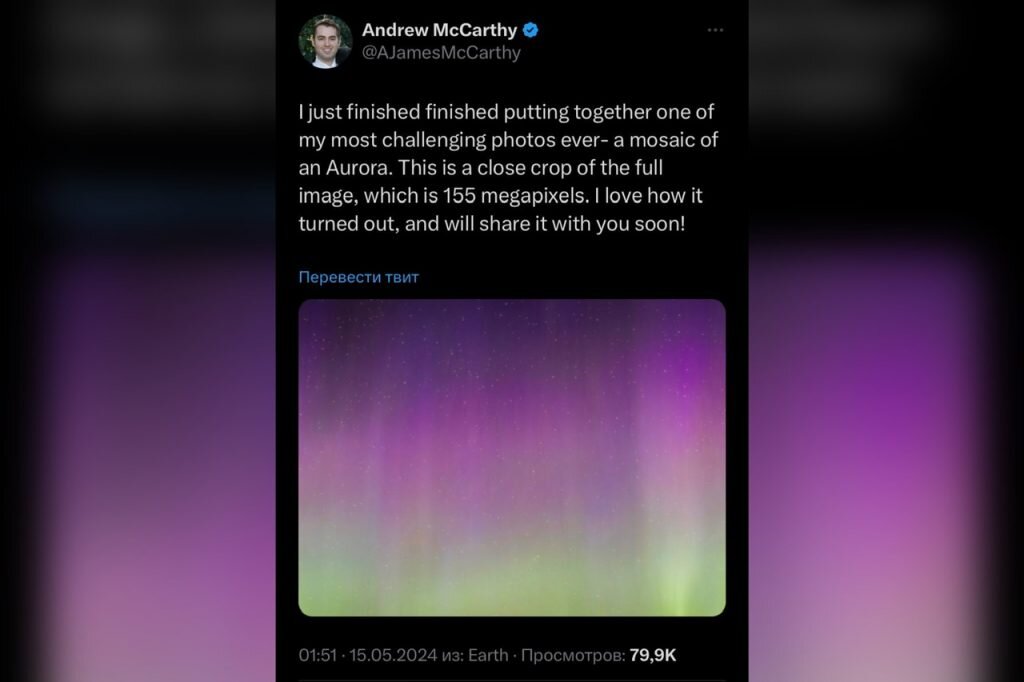
Task: Select the Earth location label
Action: point(488,655)
